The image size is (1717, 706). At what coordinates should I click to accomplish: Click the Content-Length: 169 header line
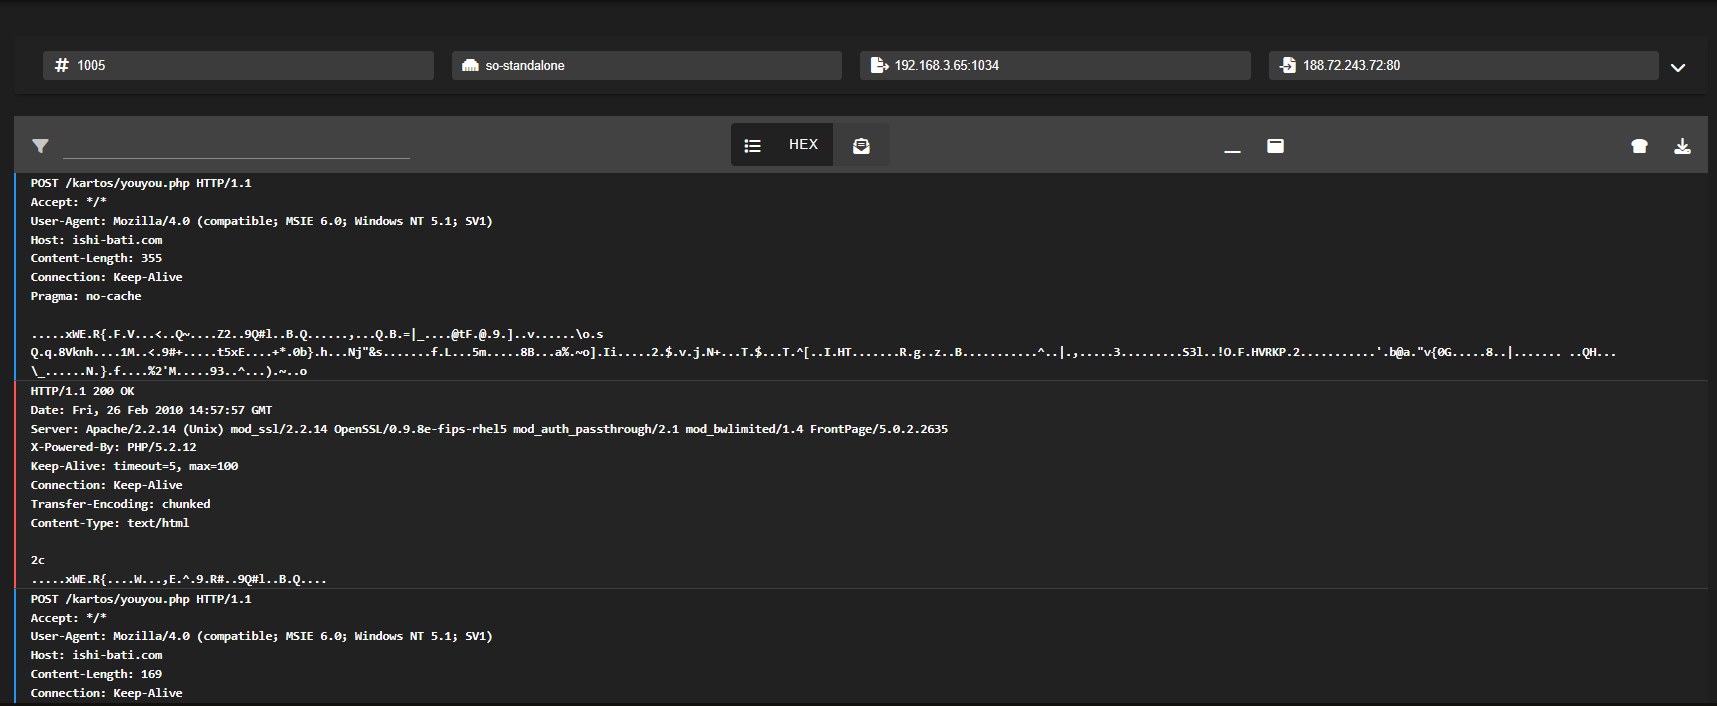coord(96,674)
